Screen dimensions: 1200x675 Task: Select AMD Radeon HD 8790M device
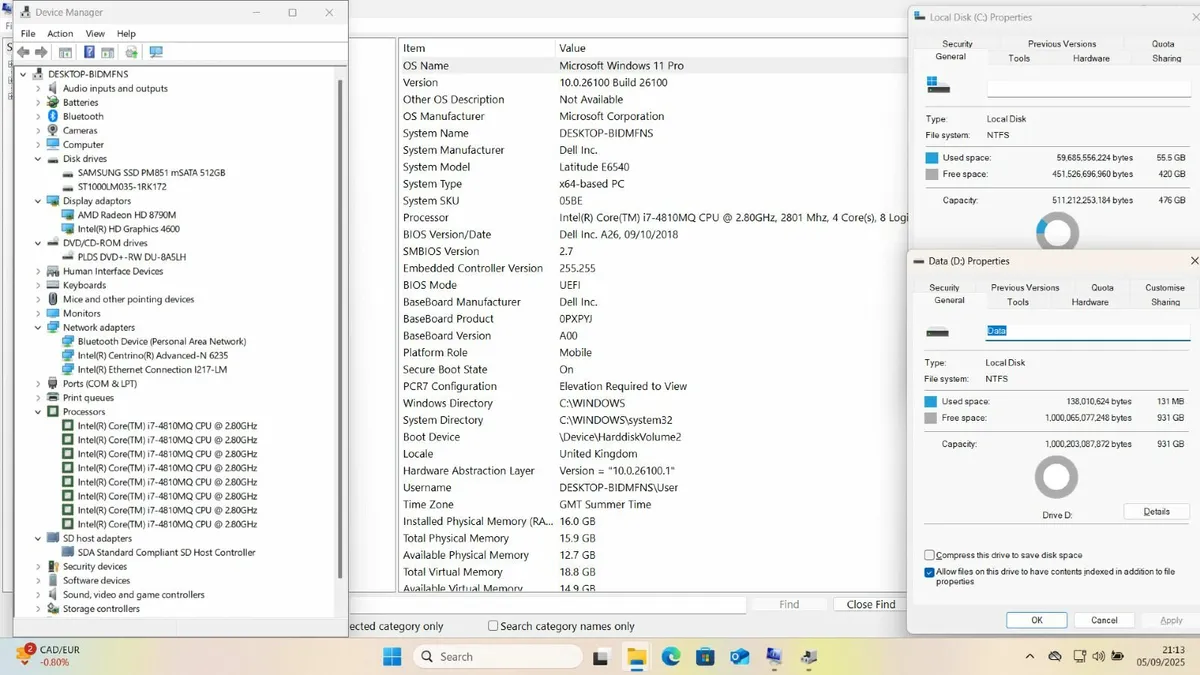pos(126,214)
